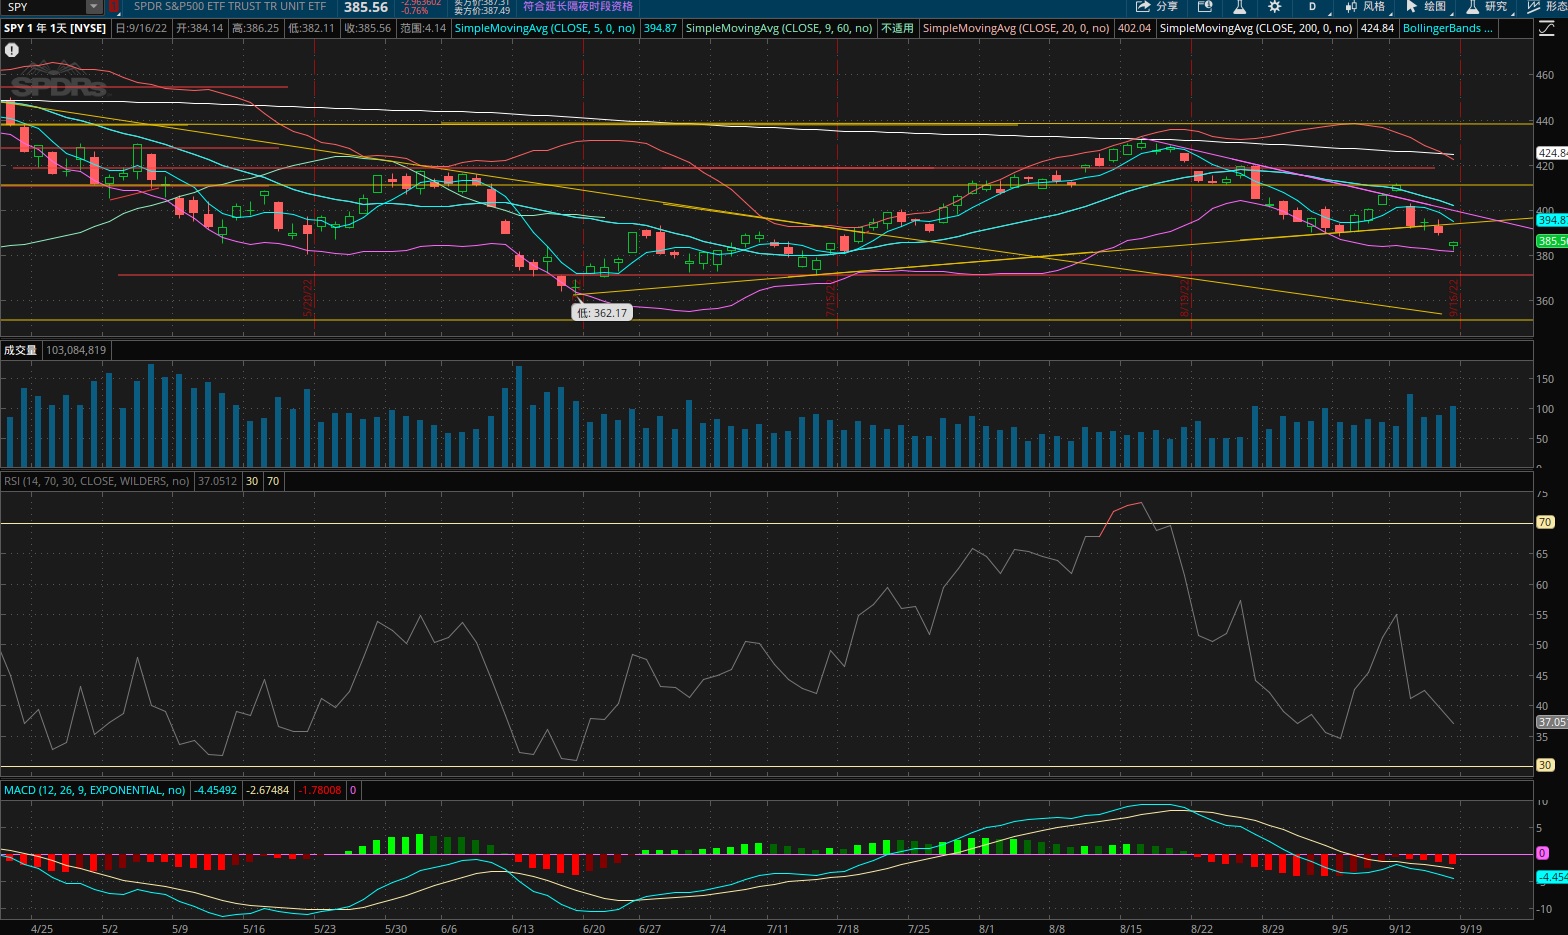Open chart settings gear icon
Image resolution: width=1568 pixels, height=935 pixels.
pyautogui.click(x=1274, y=7)
